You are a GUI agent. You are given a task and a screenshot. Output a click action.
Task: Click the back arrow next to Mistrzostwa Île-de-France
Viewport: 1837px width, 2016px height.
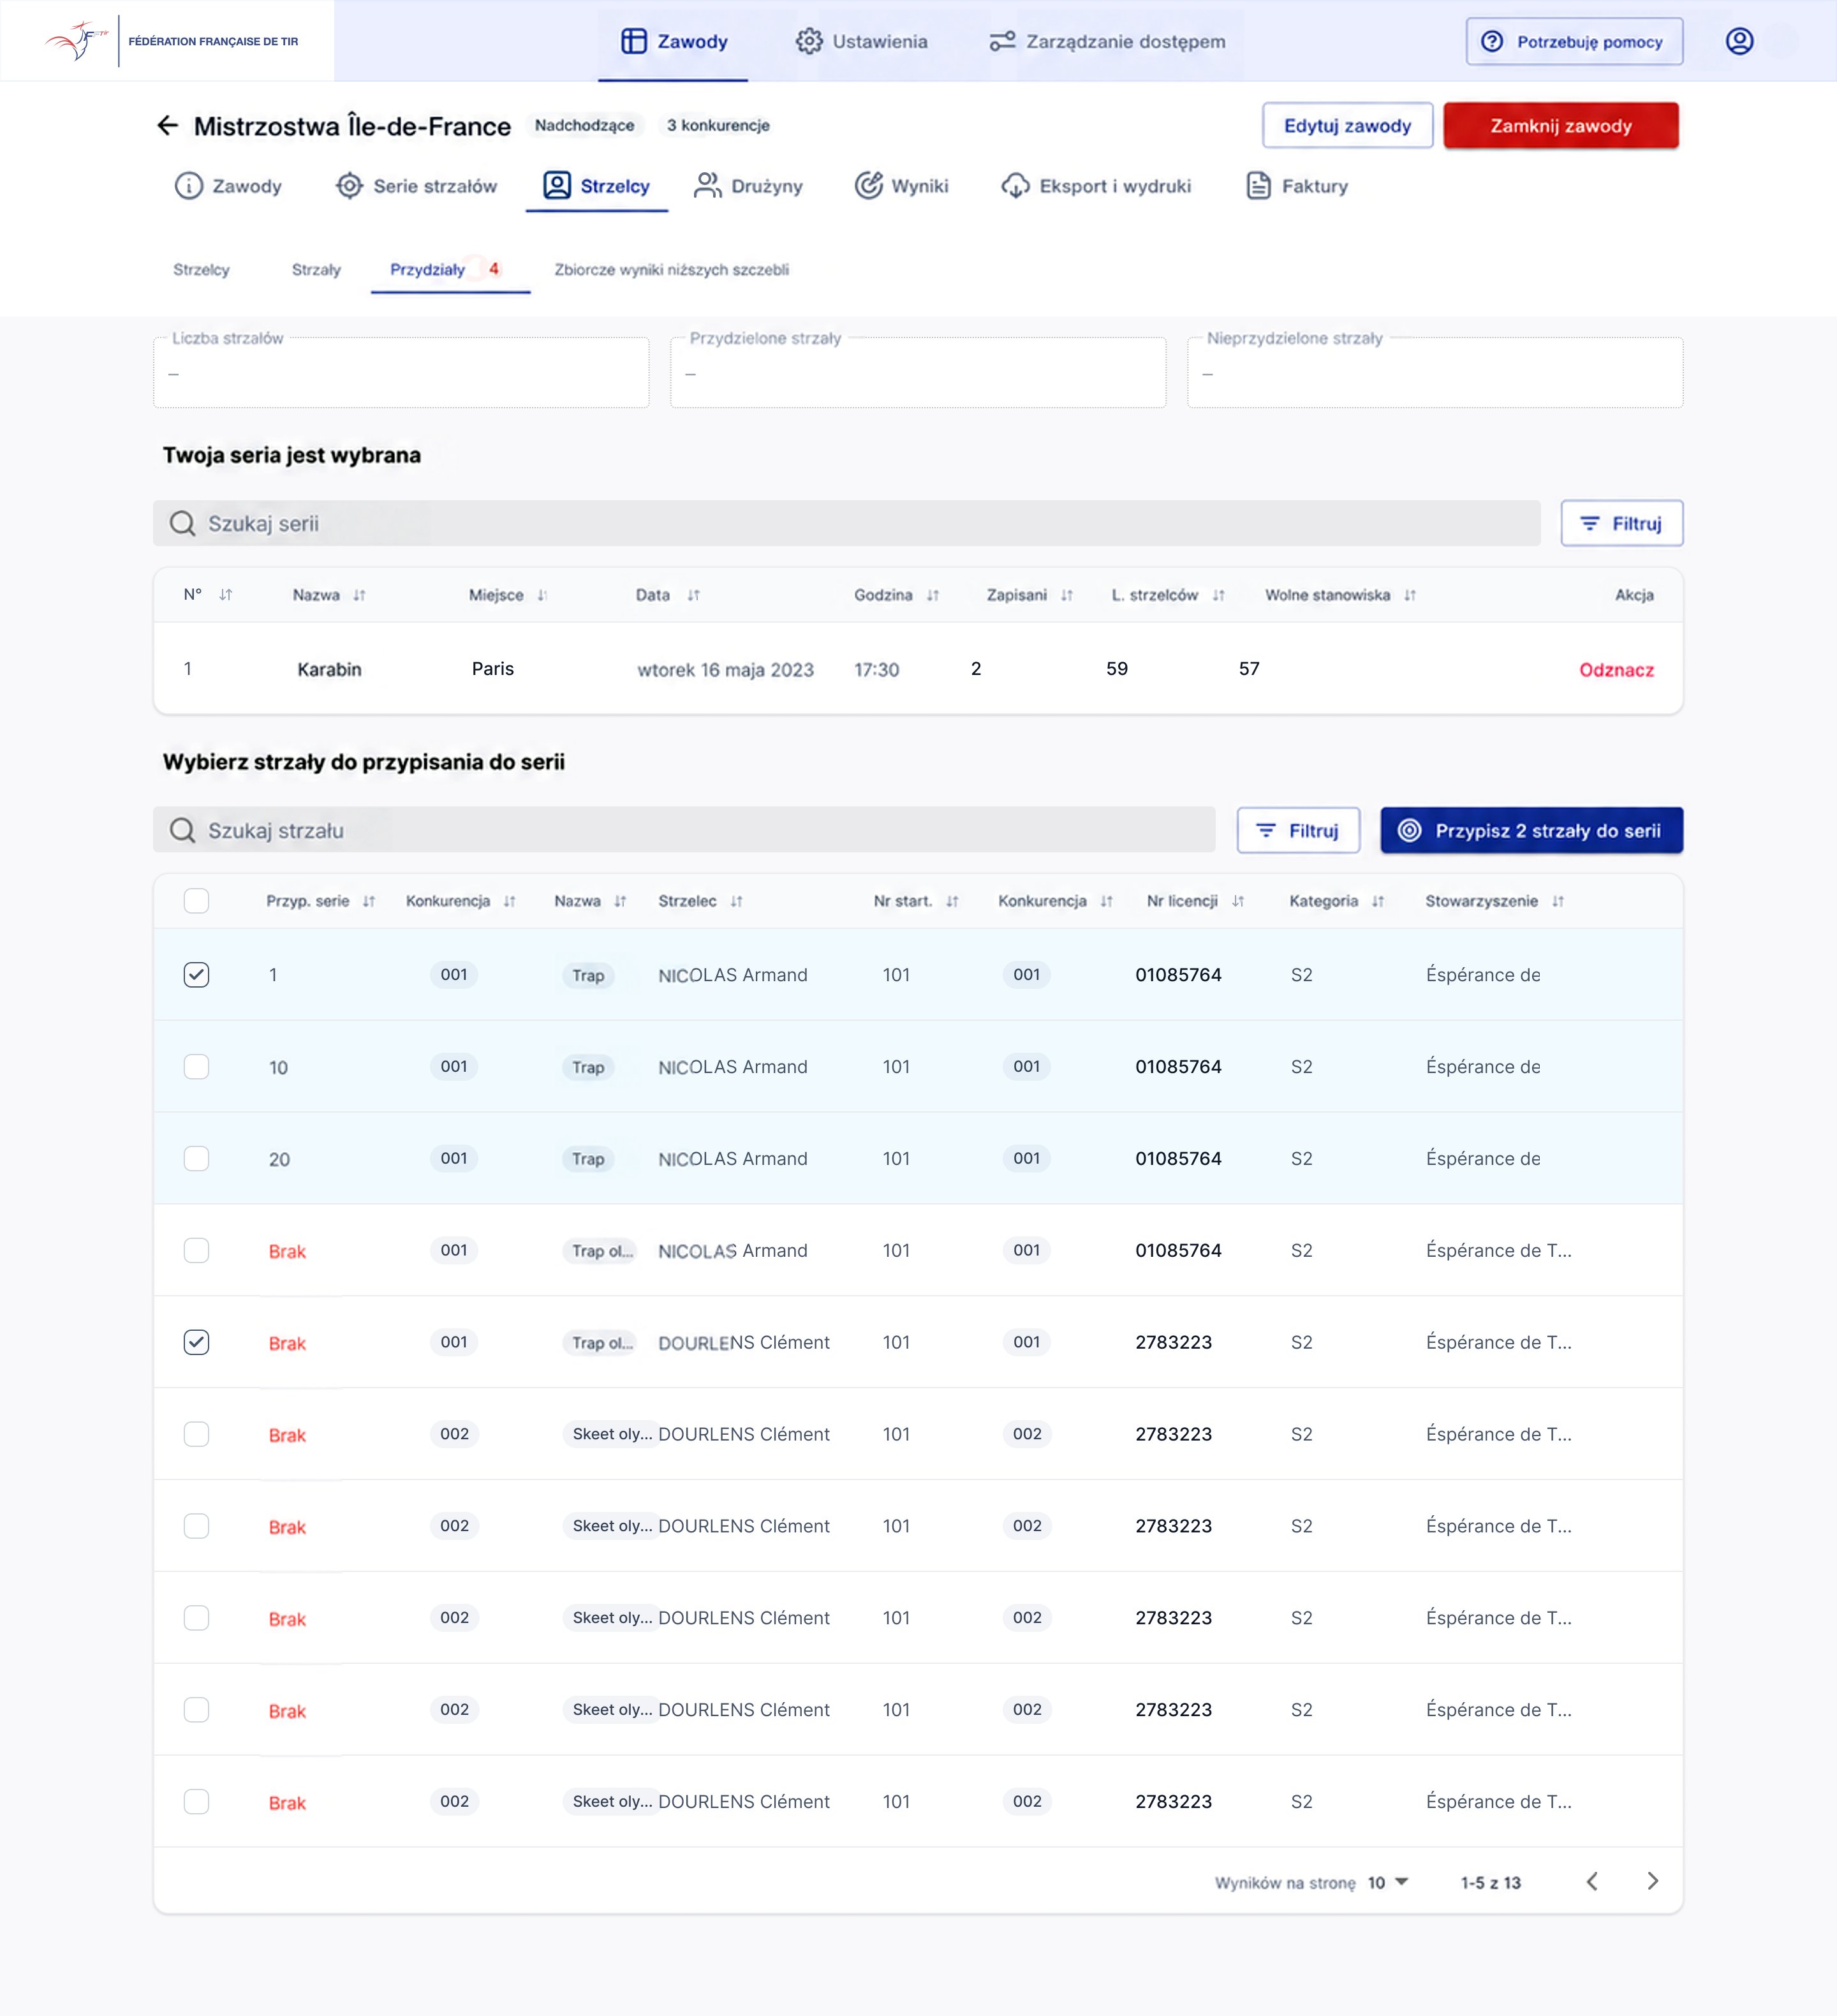pos(167,125)
